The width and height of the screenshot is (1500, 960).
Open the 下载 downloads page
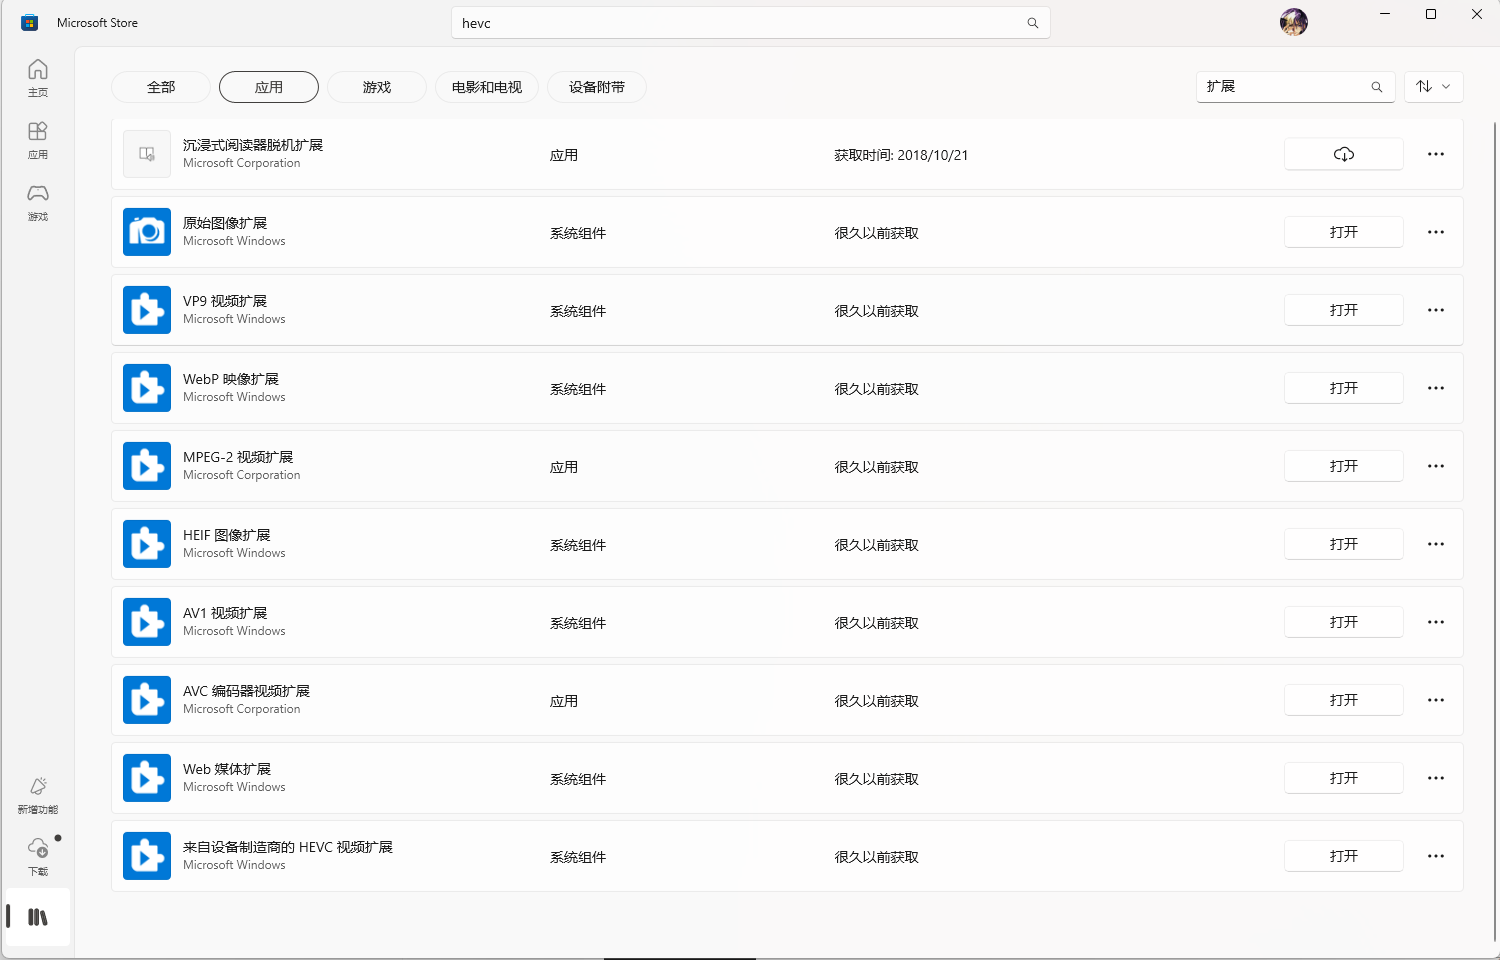[38, 857]
